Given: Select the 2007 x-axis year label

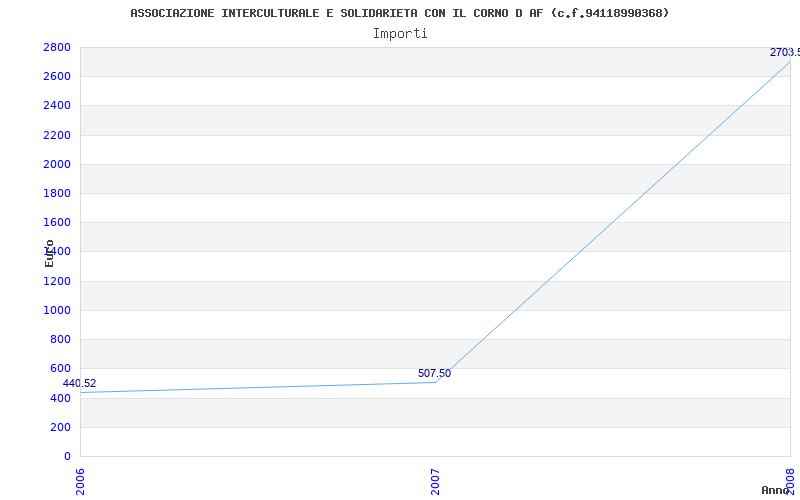Looking at the screenshot, I should pos(435,482).
